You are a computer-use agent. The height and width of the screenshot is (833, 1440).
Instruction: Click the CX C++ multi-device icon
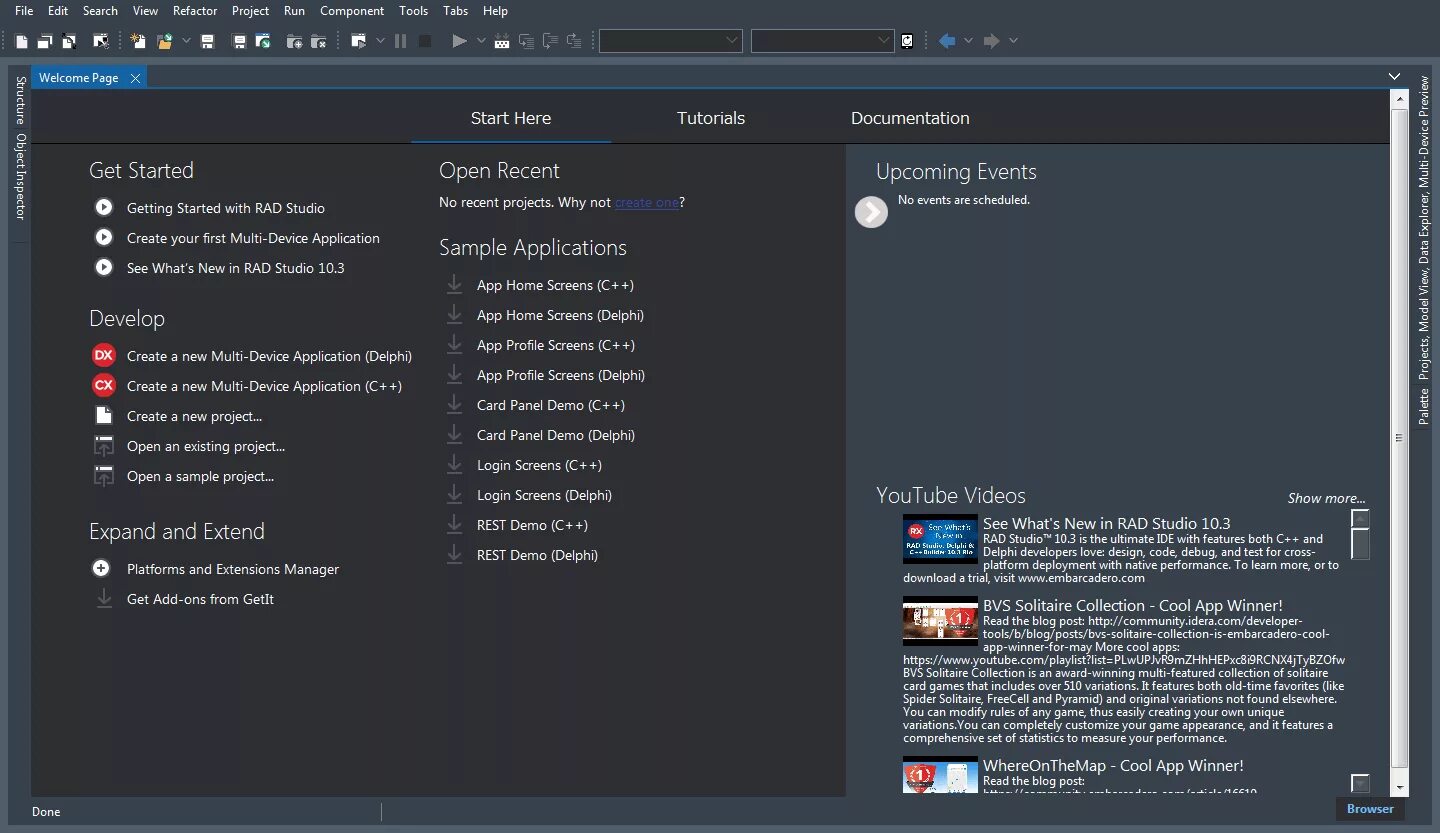(104, 386)
